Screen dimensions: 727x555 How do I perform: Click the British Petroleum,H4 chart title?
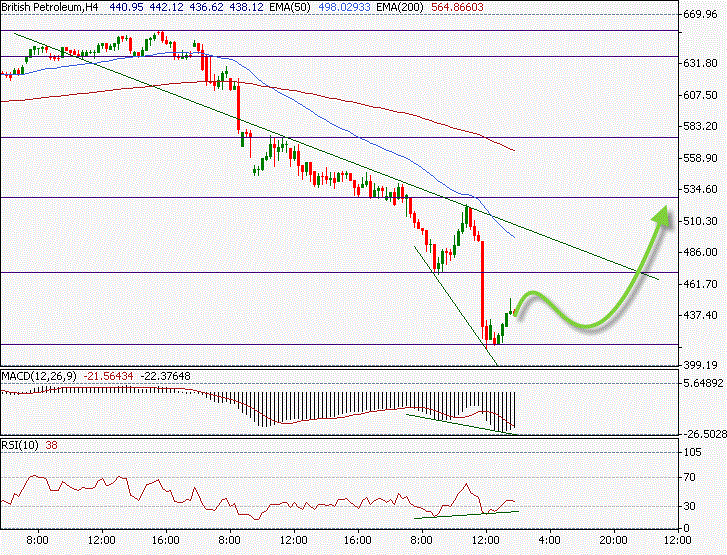pos(51,7)
